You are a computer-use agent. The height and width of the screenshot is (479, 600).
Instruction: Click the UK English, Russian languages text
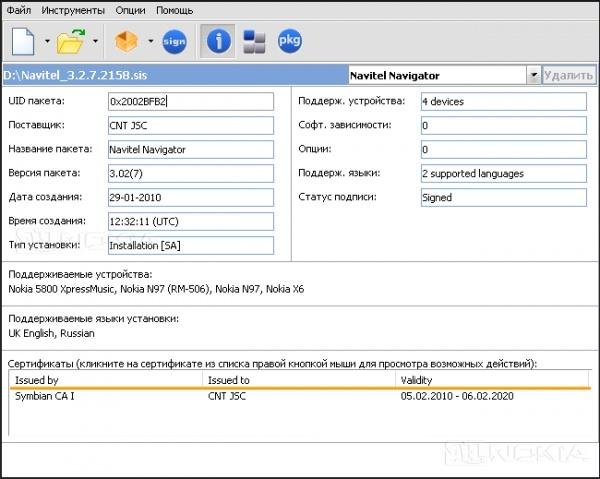(51, 333)
